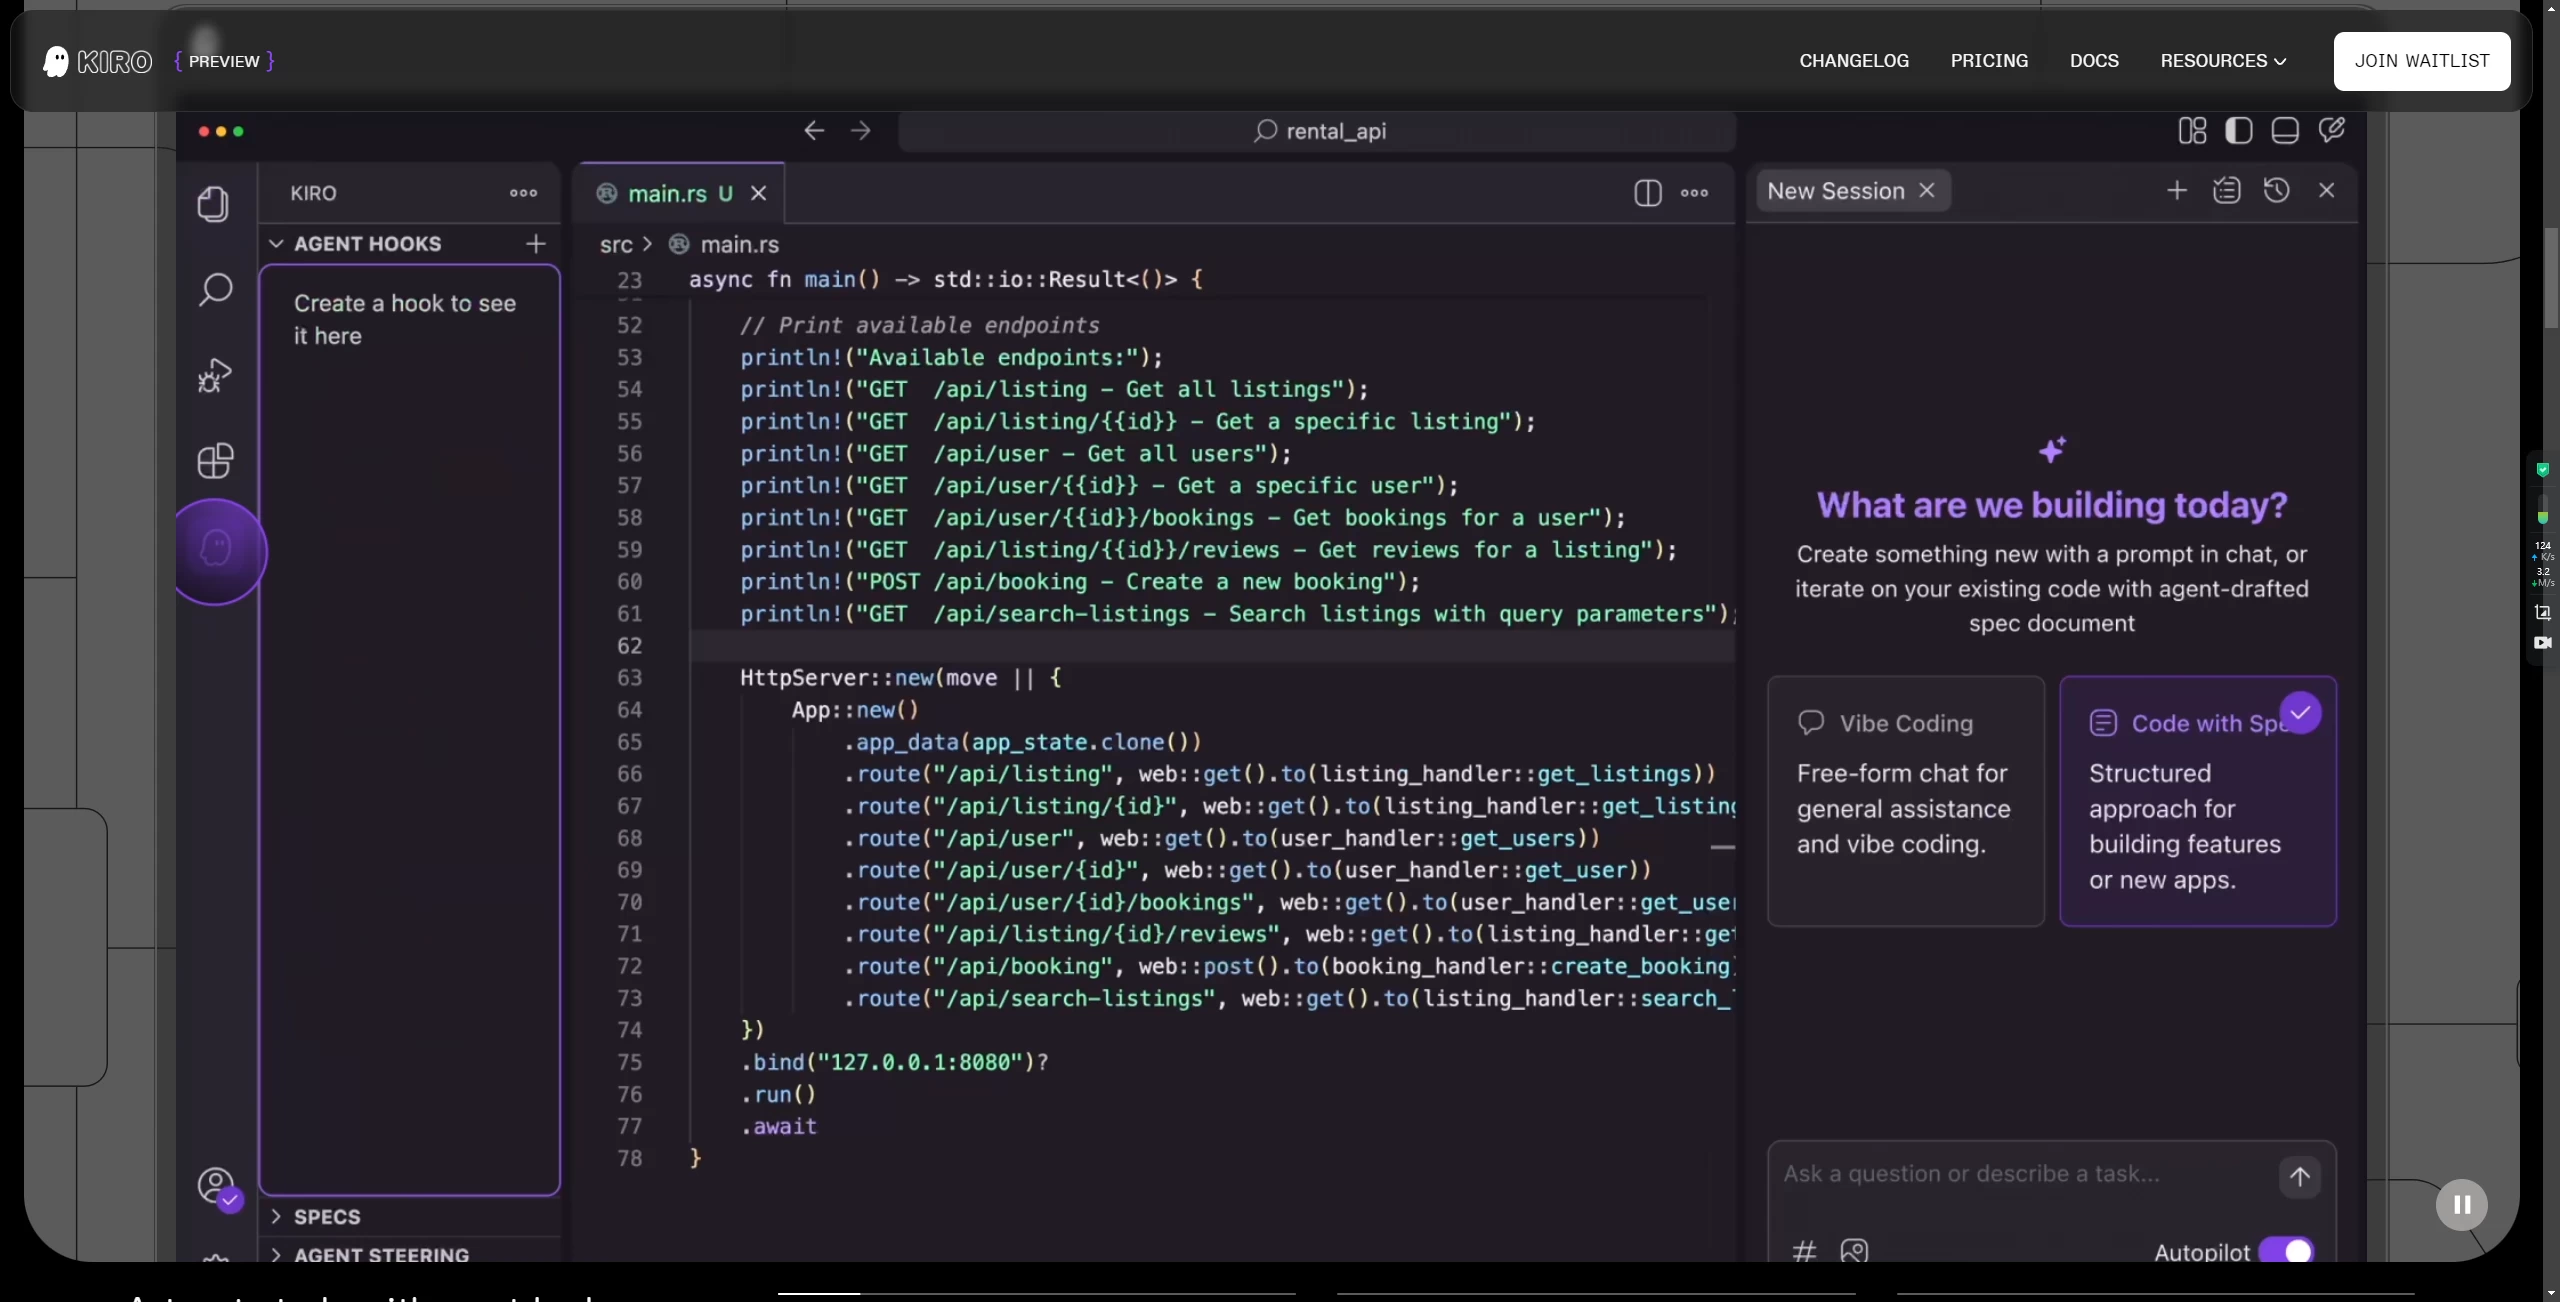Click the rental_api search bar

1317,131
